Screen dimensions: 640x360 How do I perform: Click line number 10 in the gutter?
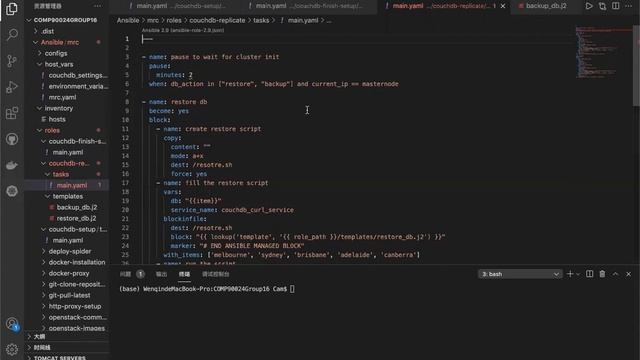point(125,120)
